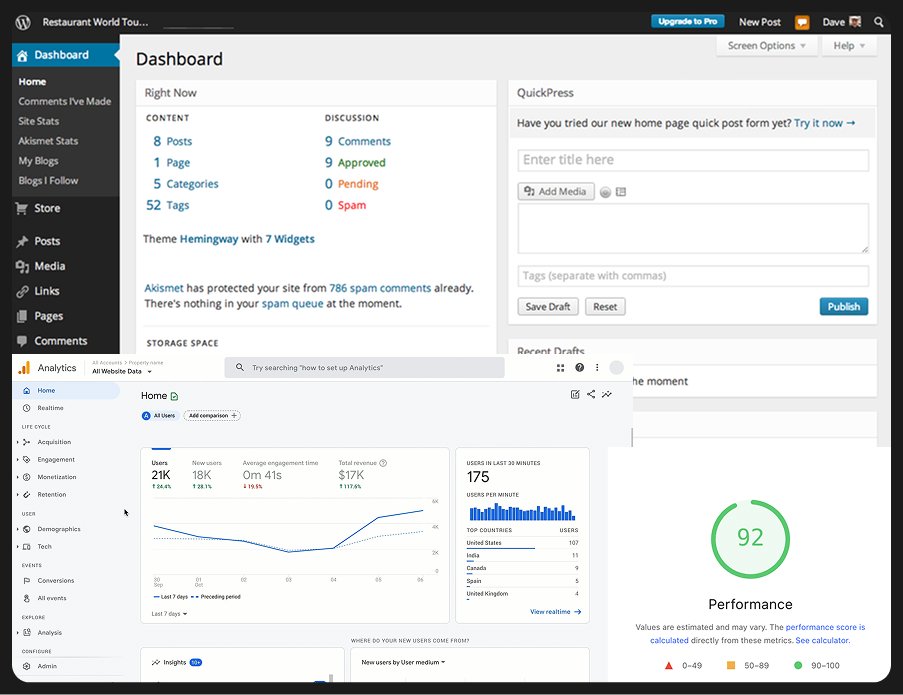Click the Publish button in QuickPress
The height and width of the screenshot is (695, 903).
pyautogui.click(x=843, y=307)
